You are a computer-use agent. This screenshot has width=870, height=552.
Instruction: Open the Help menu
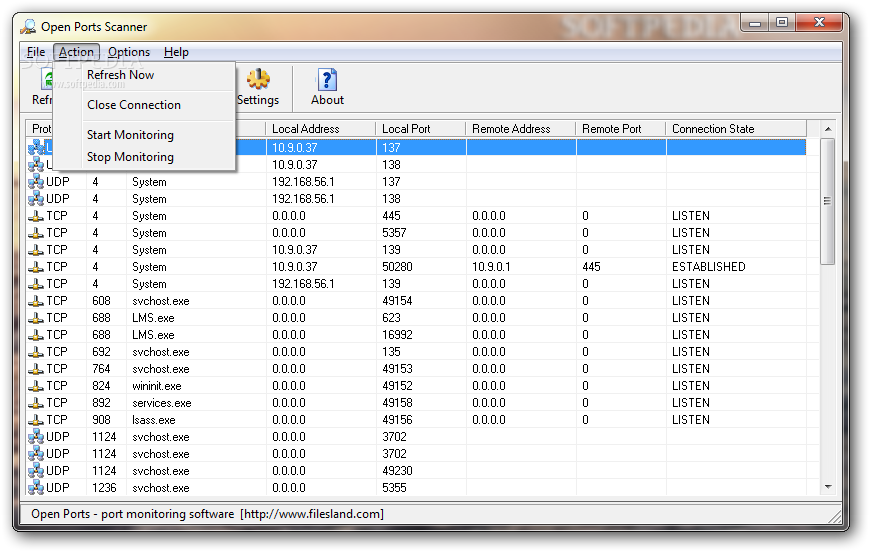pos(176,52)
